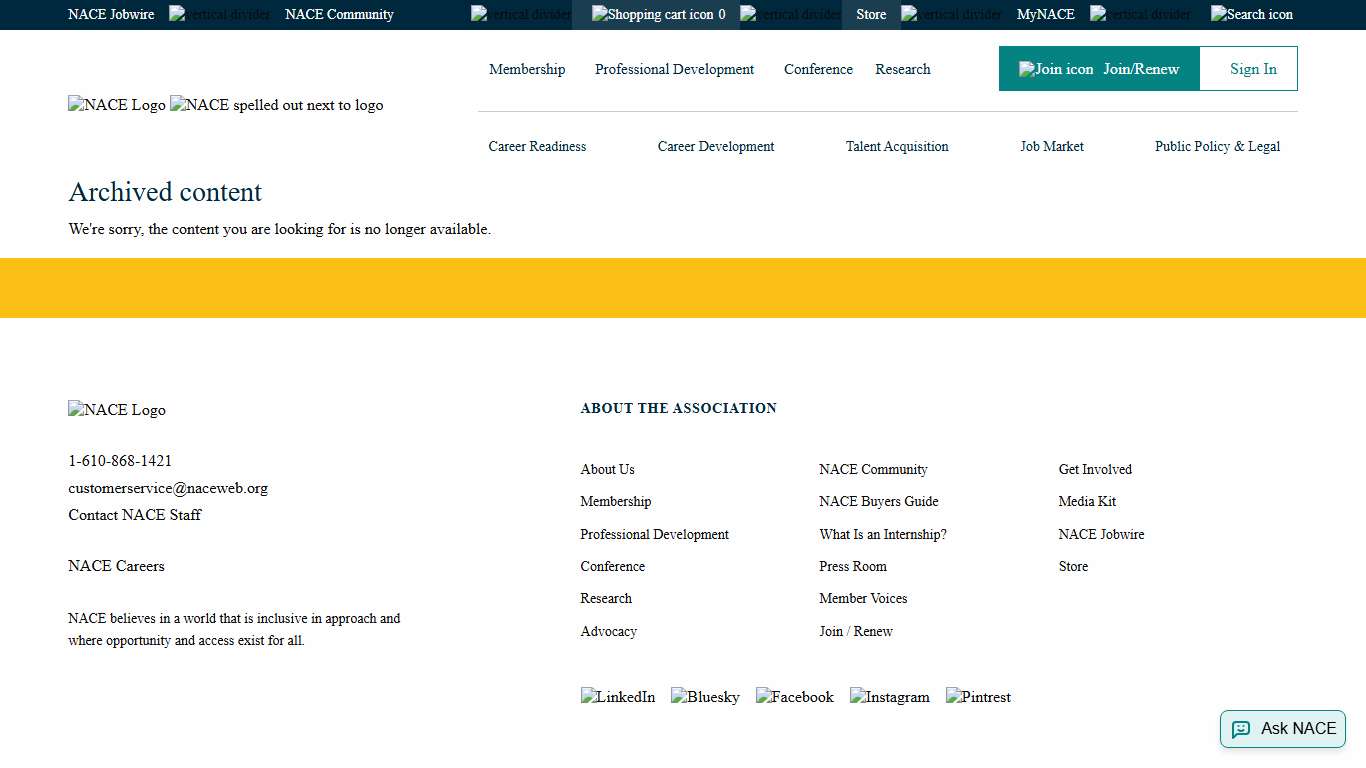Open the Ask NACE chat widget
The height and width of the screenshot is (768, 1366).
pyautogui.click(x=1282, y=729)
